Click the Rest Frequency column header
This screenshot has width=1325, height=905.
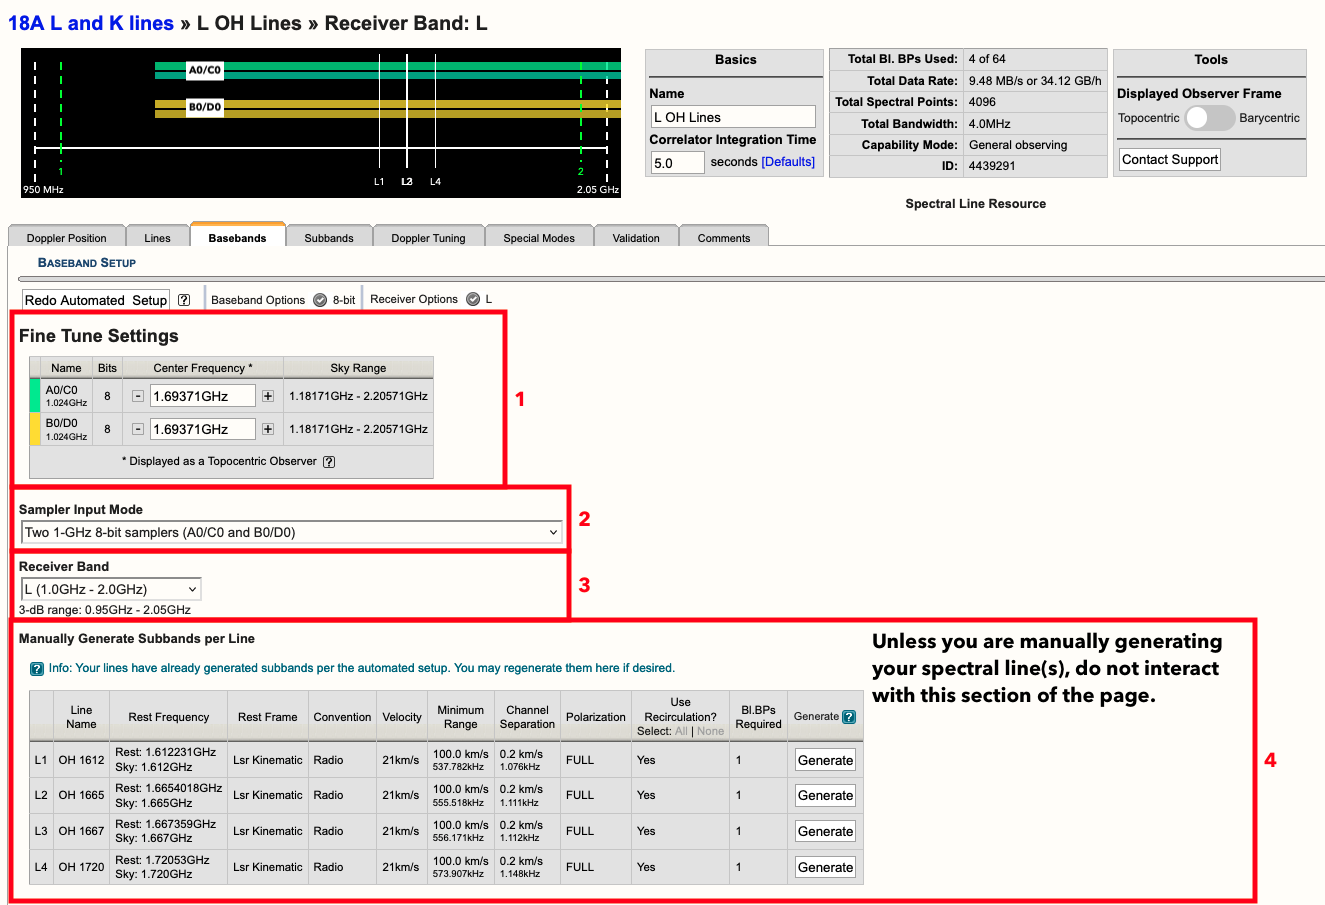tap(168, 717)
